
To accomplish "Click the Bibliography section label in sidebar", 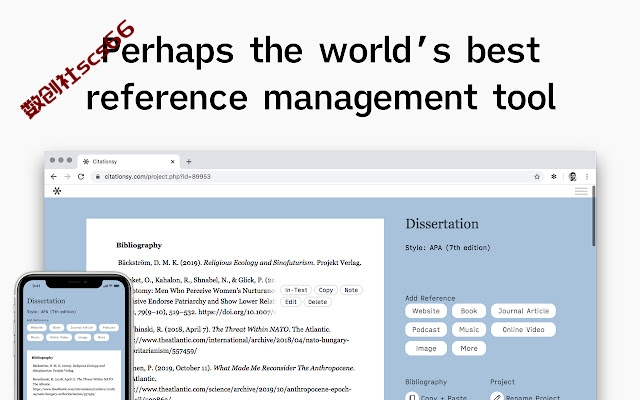I will click(426, 382).
